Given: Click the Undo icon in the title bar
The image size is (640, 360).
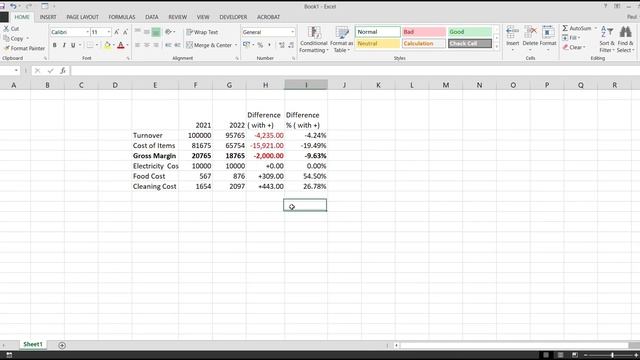Looking at the screenshot, I should click(13, 6).
